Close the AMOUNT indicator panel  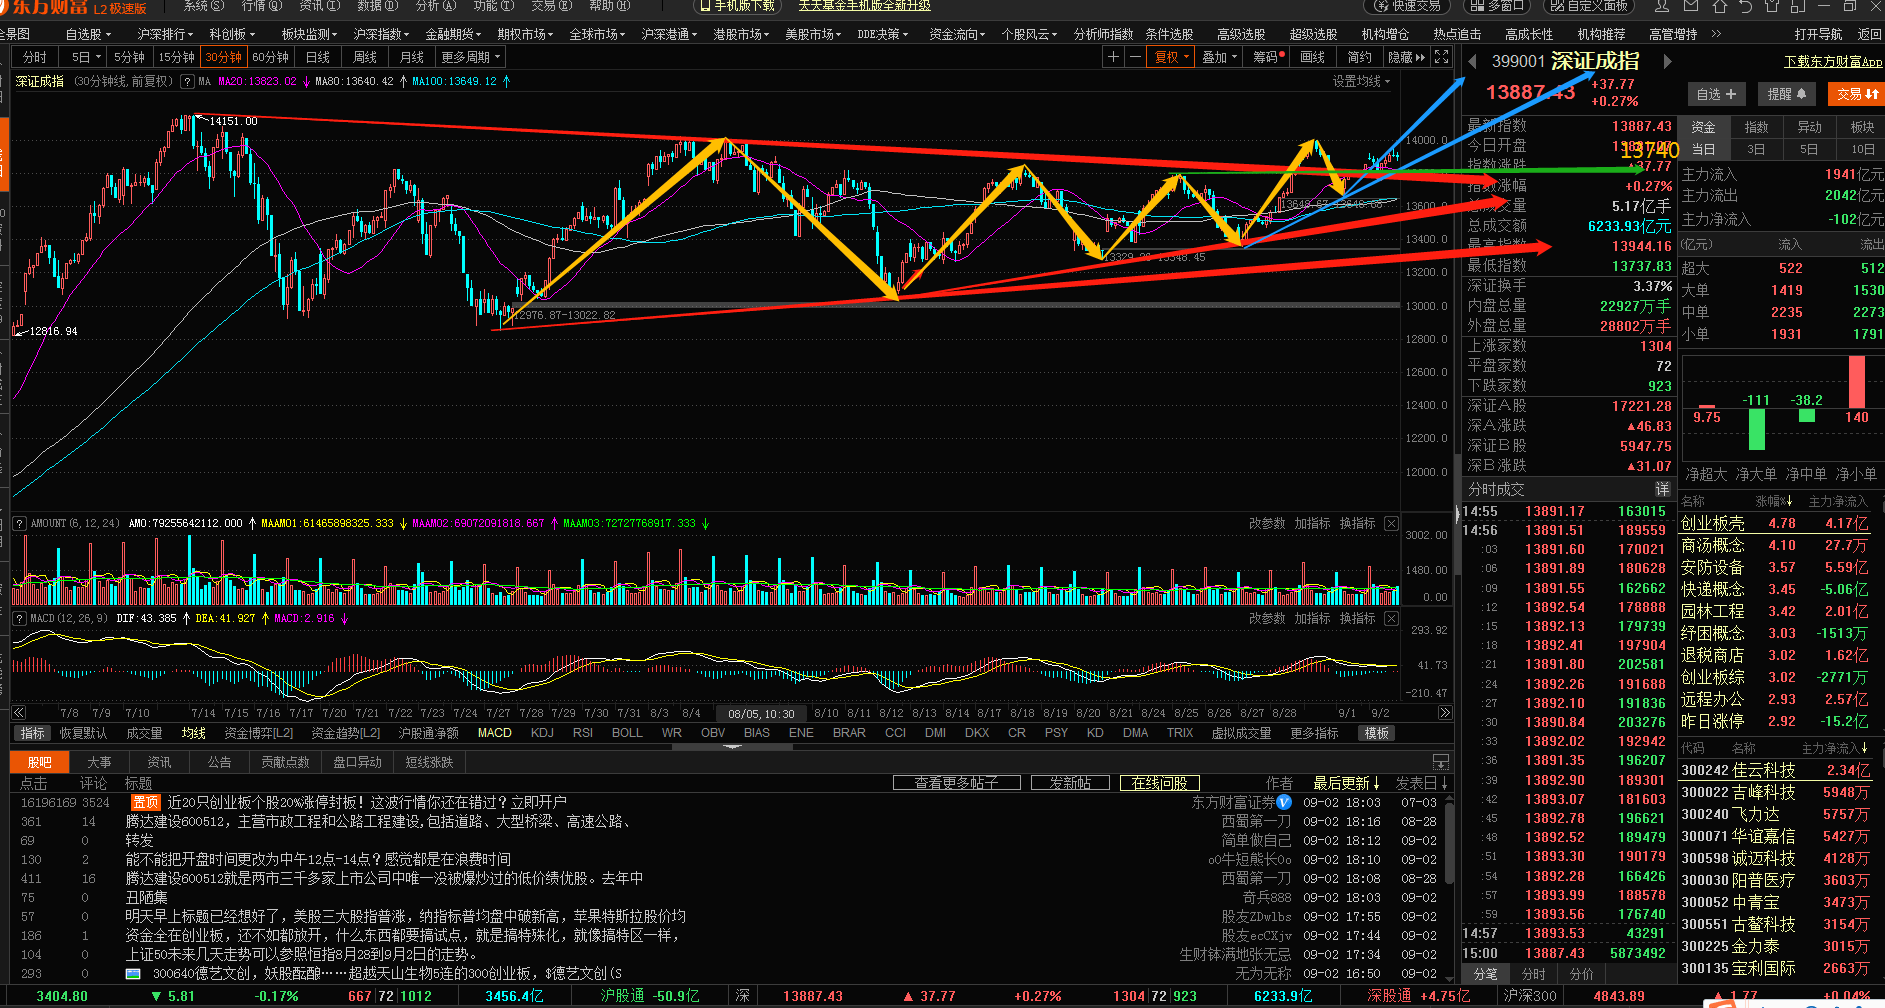1391,524
